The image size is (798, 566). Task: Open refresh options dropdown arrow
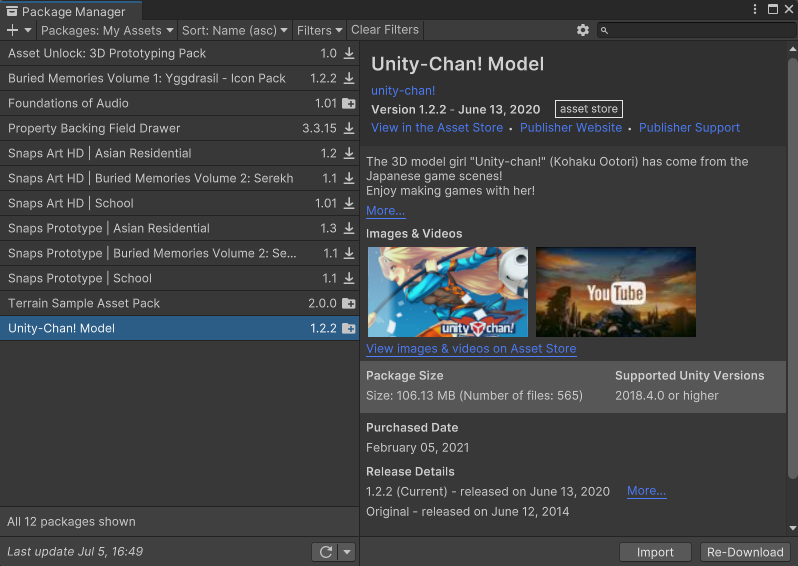[347, 552]
